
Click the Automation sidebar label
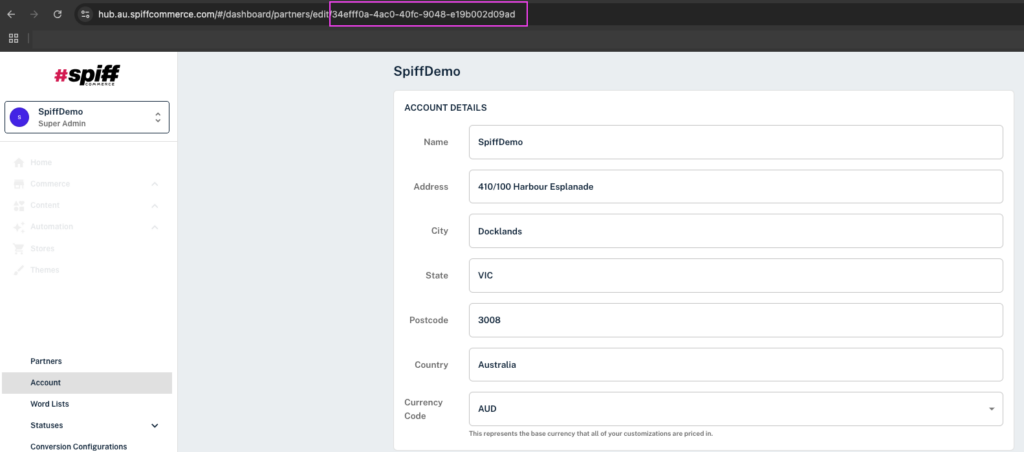pos(52,227)
